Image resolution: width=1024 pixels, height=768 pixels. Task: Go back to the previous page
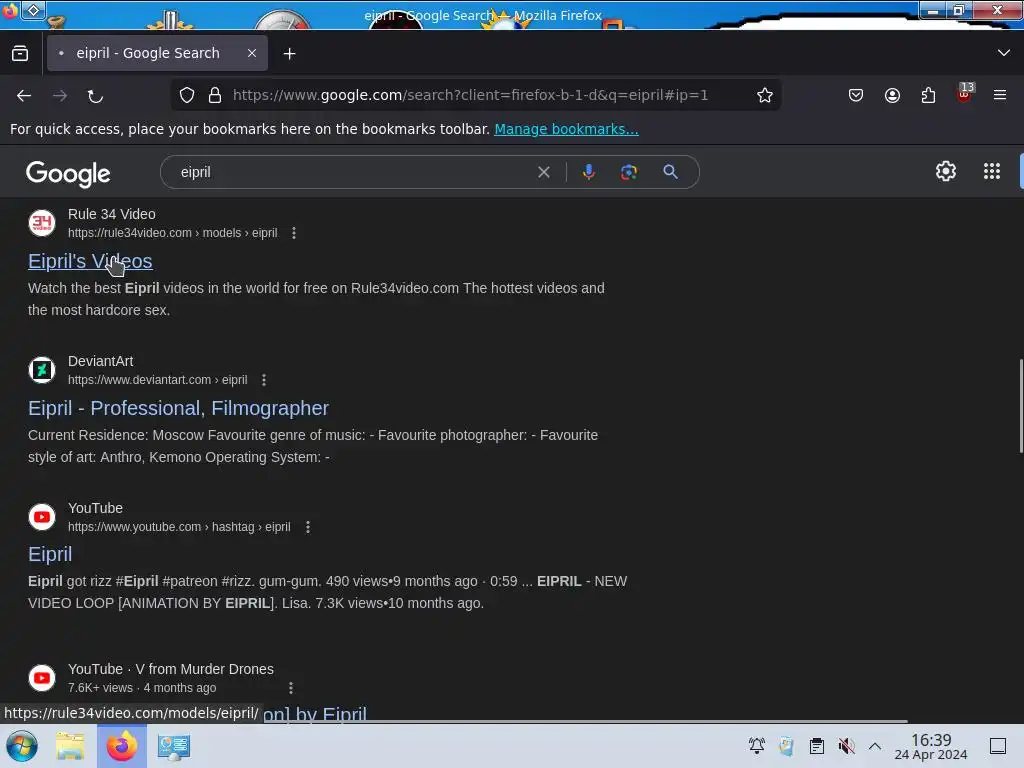point(24,95)
